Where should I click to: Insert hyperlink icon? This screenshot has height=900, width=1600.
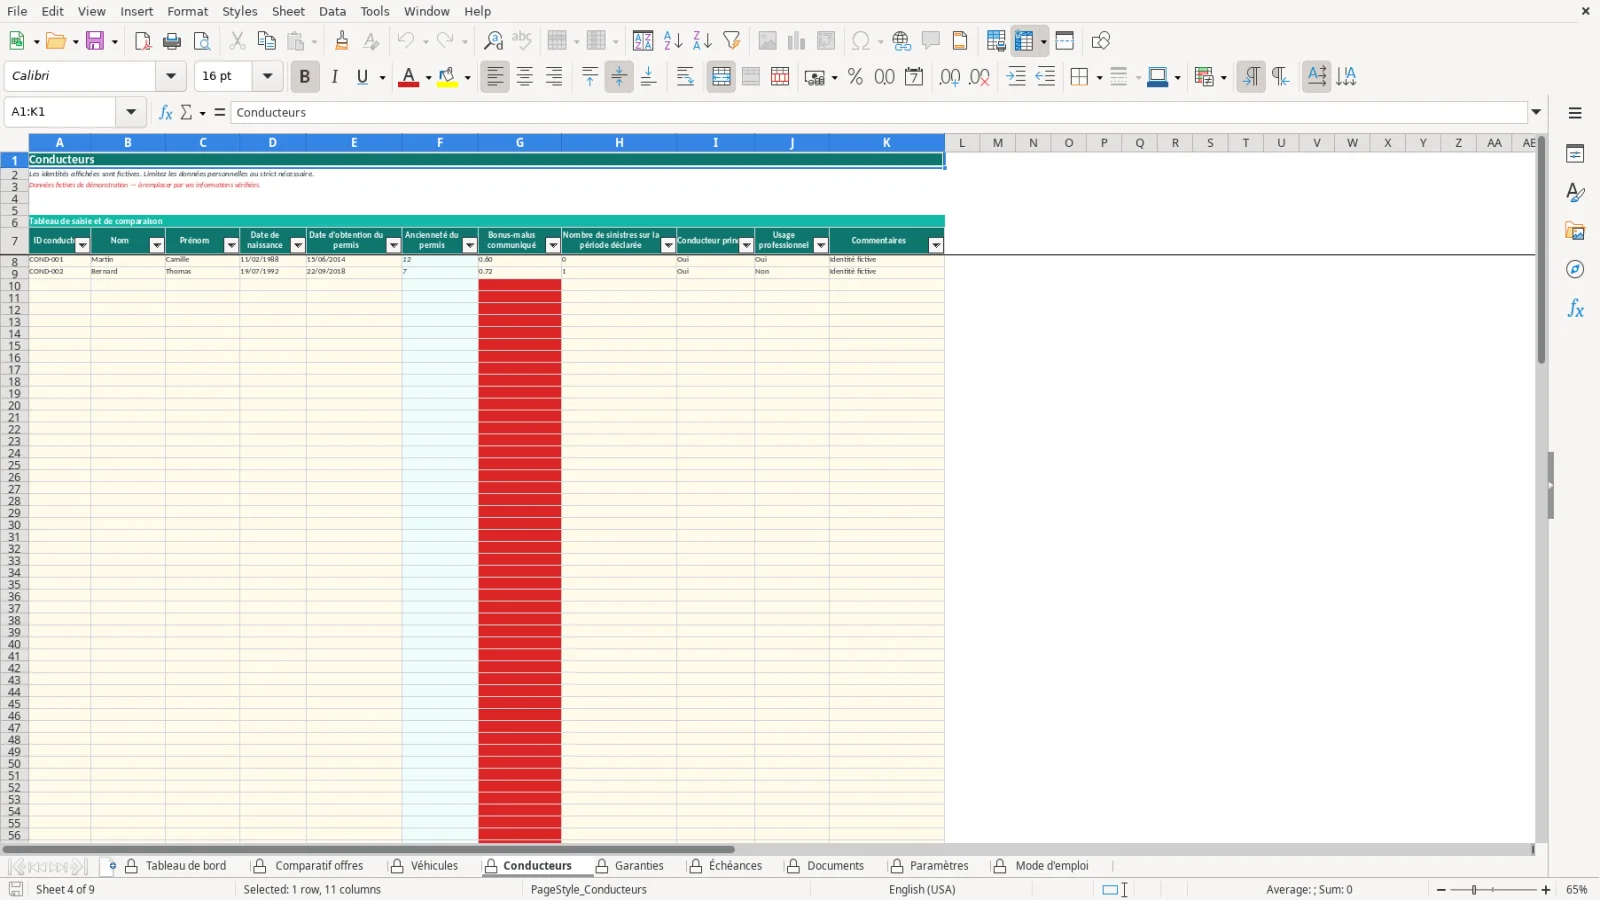[902, 41]
